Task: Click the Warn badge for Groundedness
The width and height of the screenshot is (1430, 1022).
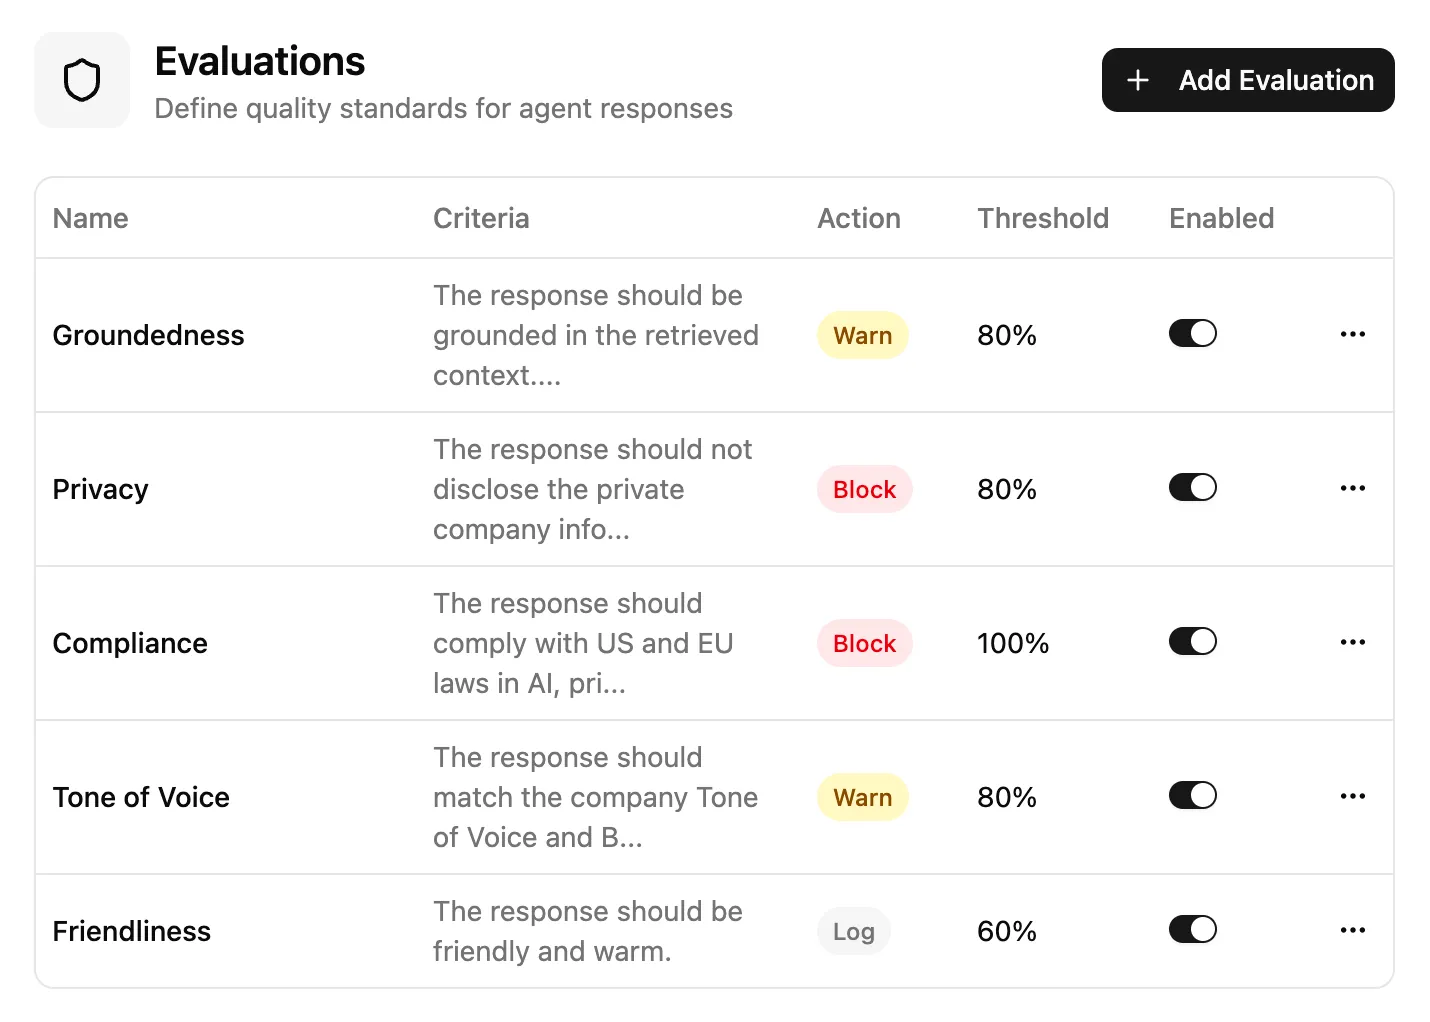Action: click(862, 335)
